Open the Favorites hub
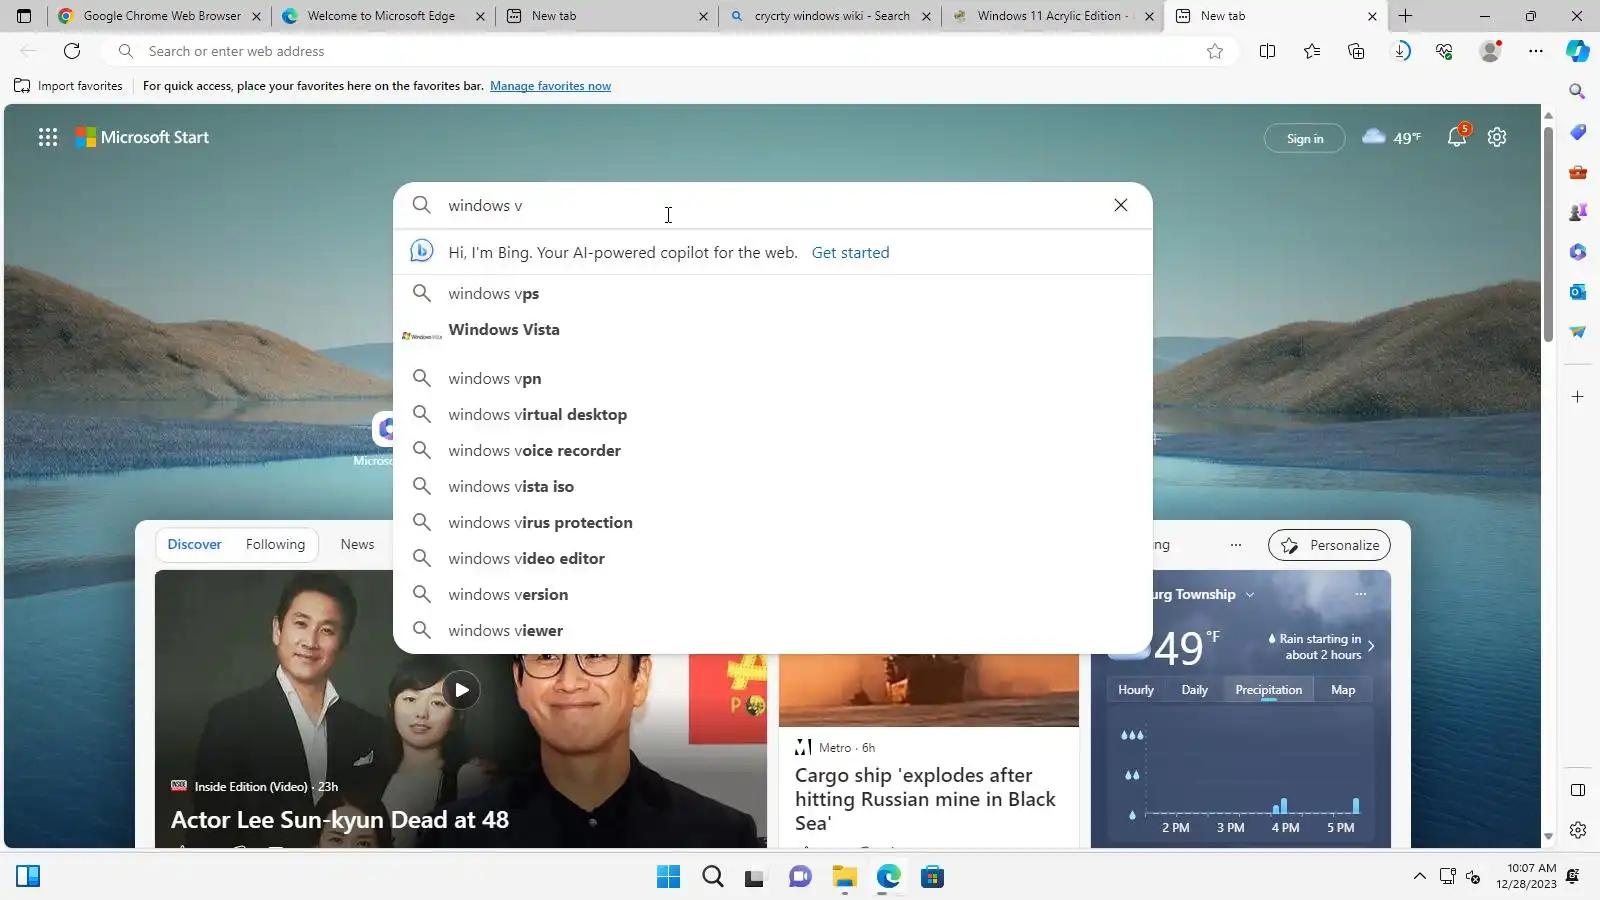1600x900 pixels. (1312, 51)
